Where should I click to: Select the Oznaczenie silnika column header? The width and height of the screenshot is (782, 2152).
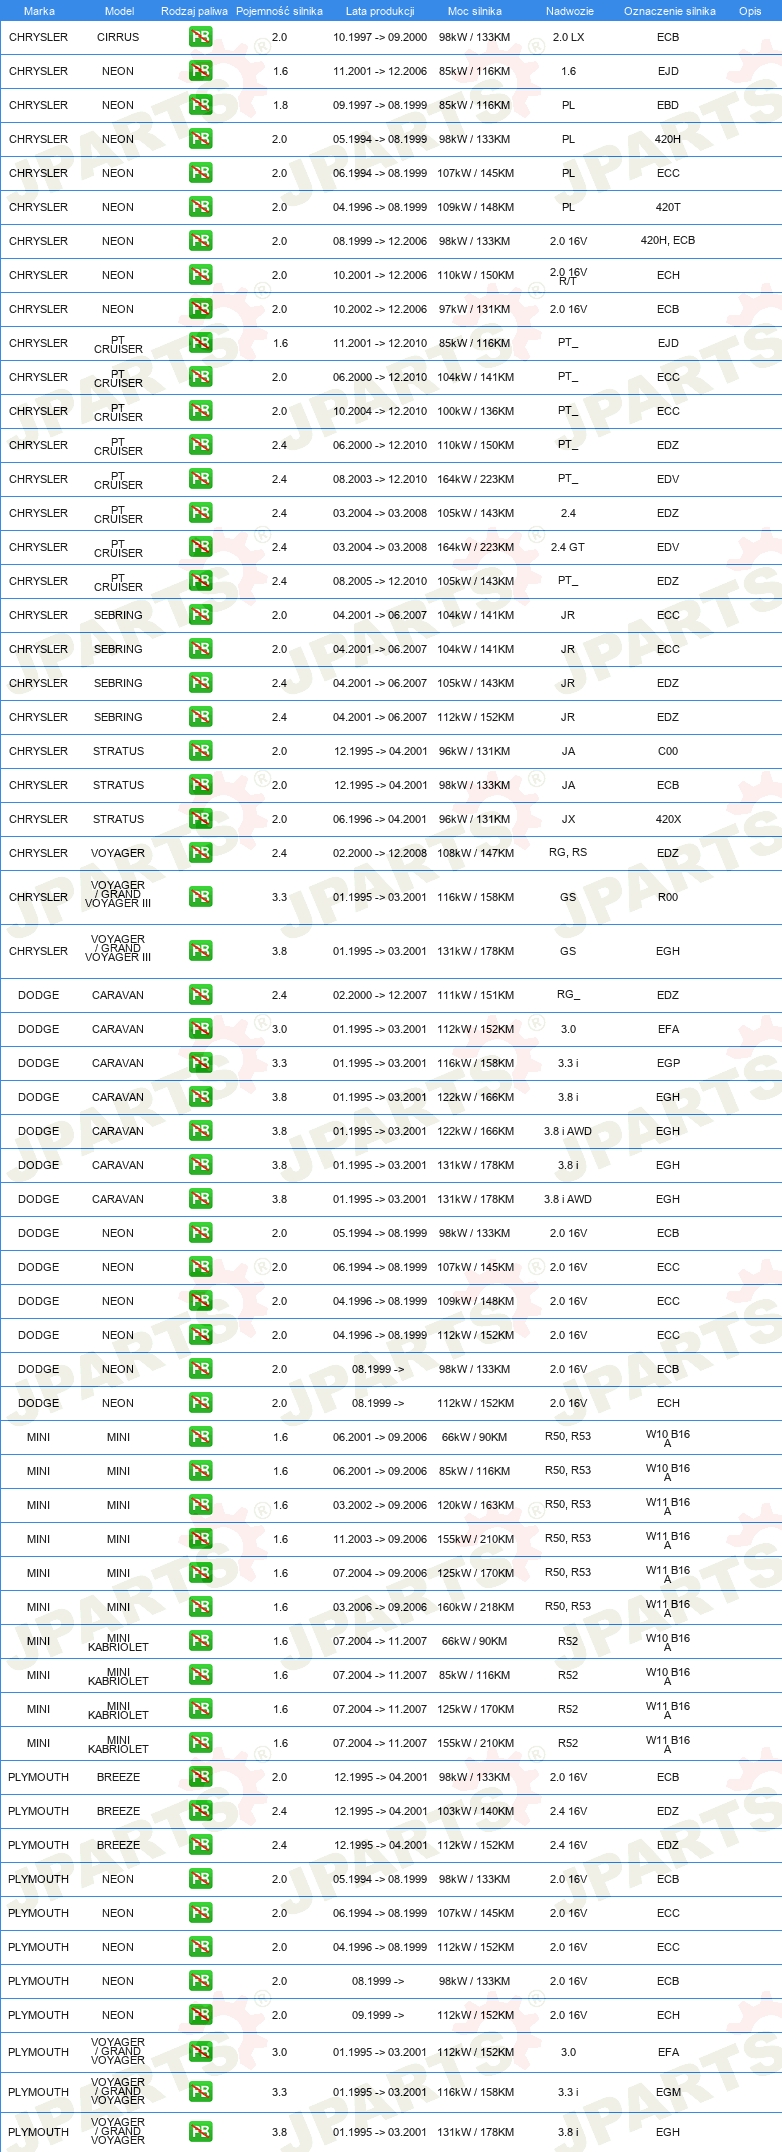pyautogui.click(x=669, y=11)
